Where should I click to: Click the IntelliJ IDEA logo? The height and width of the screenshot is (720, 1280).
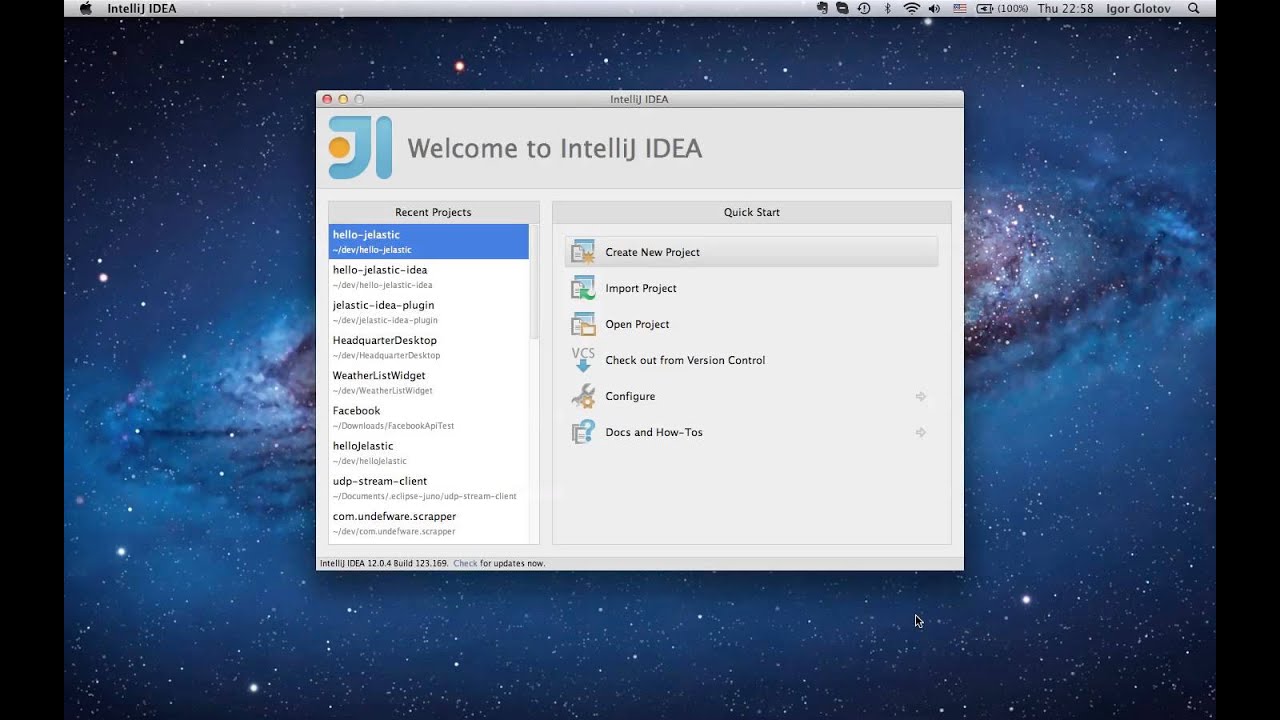coord(360,148)
